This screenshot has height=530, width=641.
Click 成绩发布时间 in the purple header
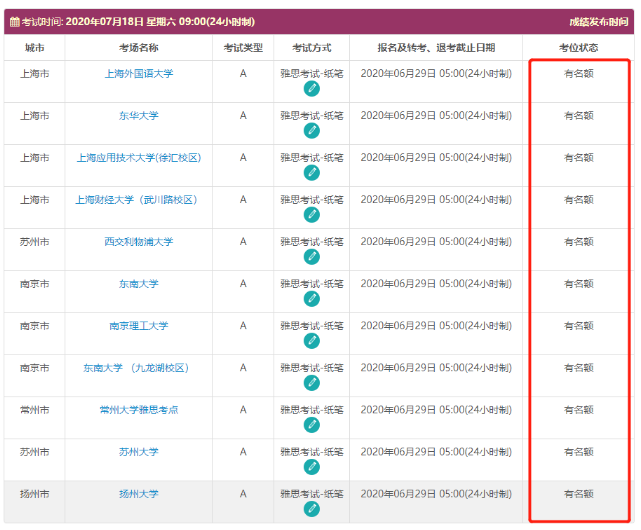(599, 22)
